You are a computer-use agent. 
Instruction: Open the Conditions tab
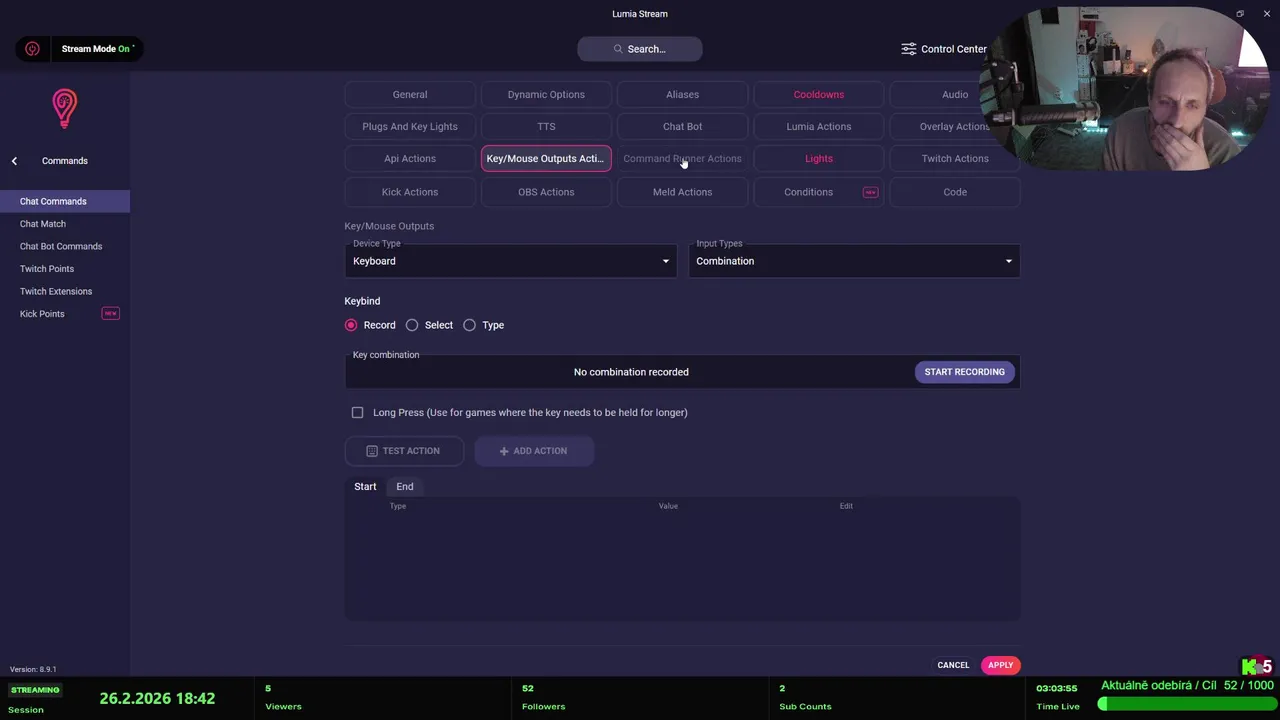tap(819, 192)
